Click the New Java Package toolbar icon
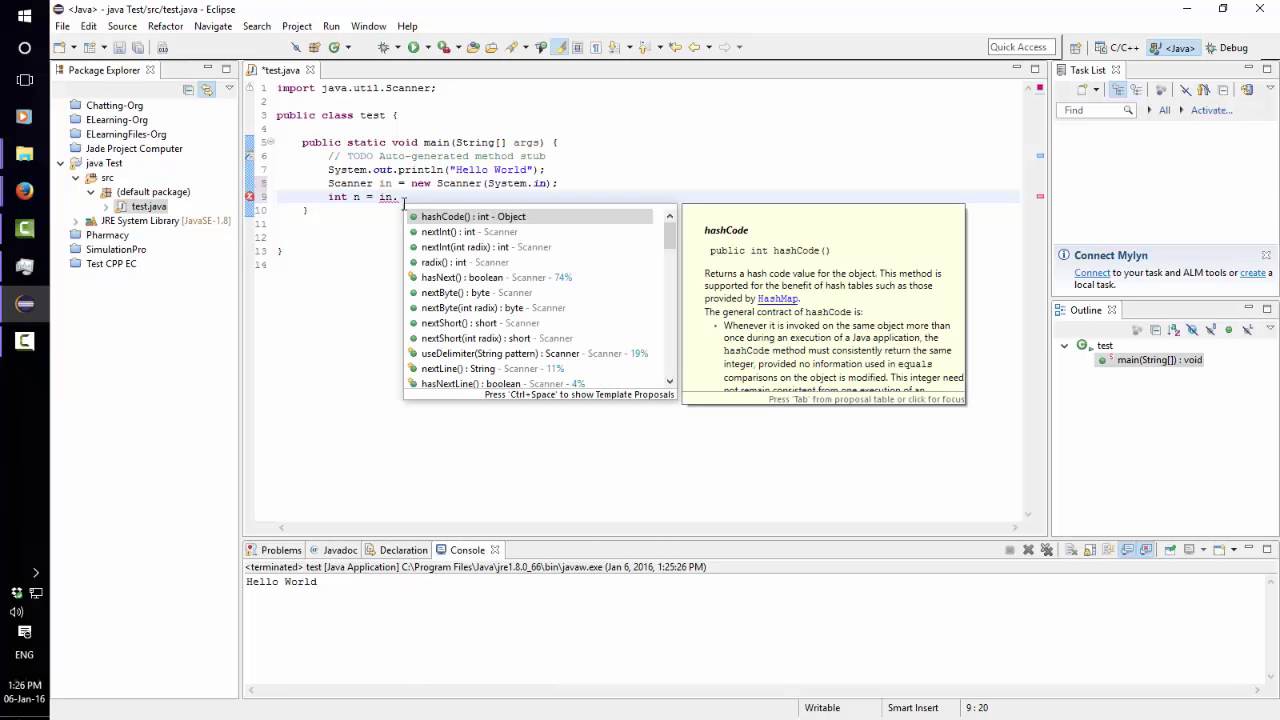This screenshot has width=1280, height=720. 314,47
